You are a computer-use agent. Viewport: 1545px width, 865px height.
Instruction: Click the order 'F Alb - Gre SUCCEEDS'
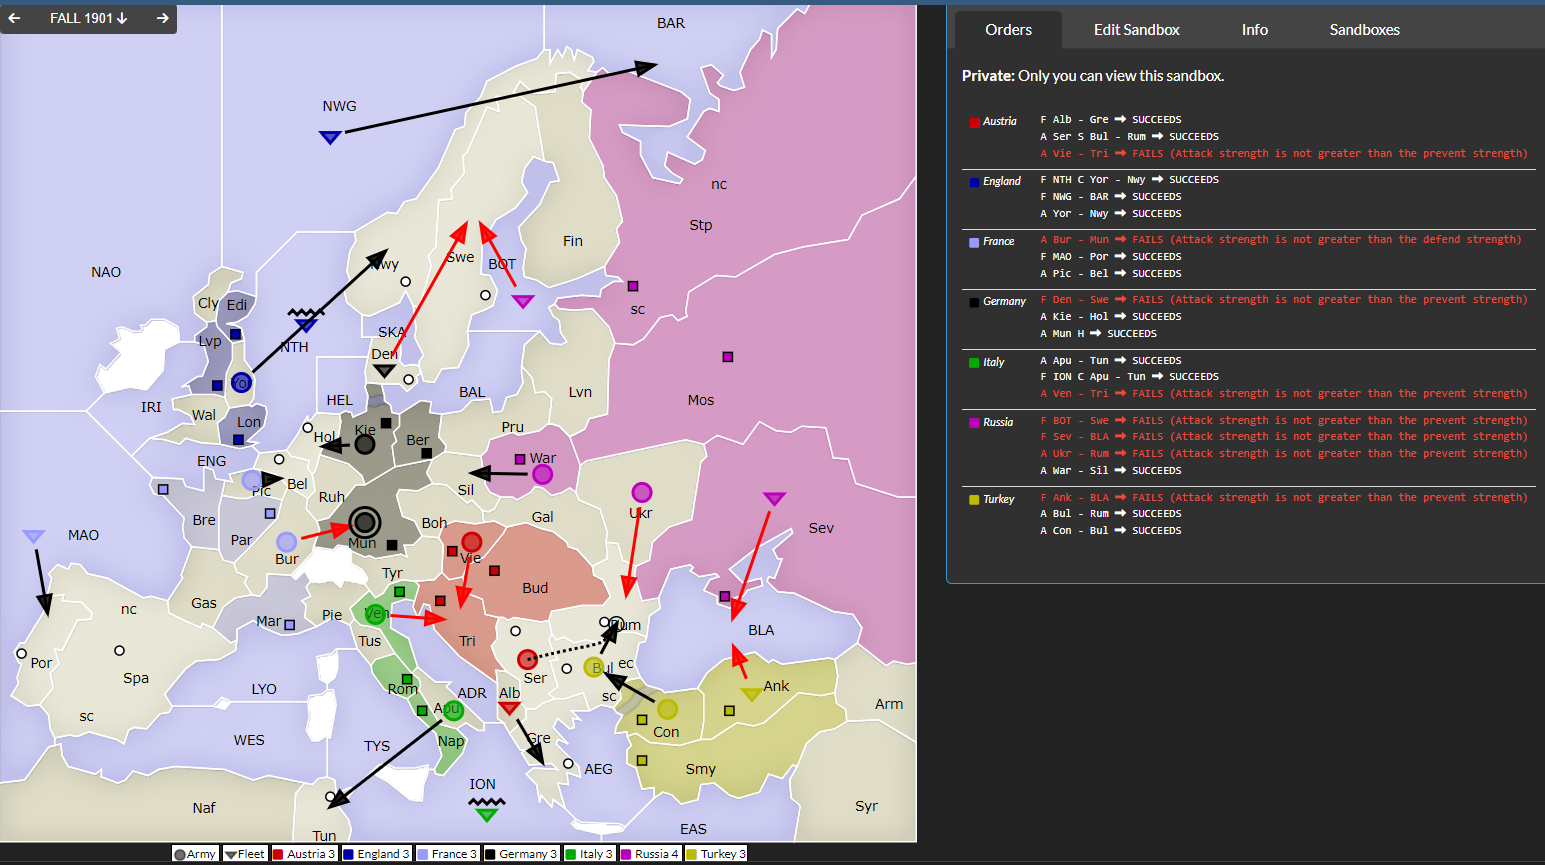coord(1110,120)
